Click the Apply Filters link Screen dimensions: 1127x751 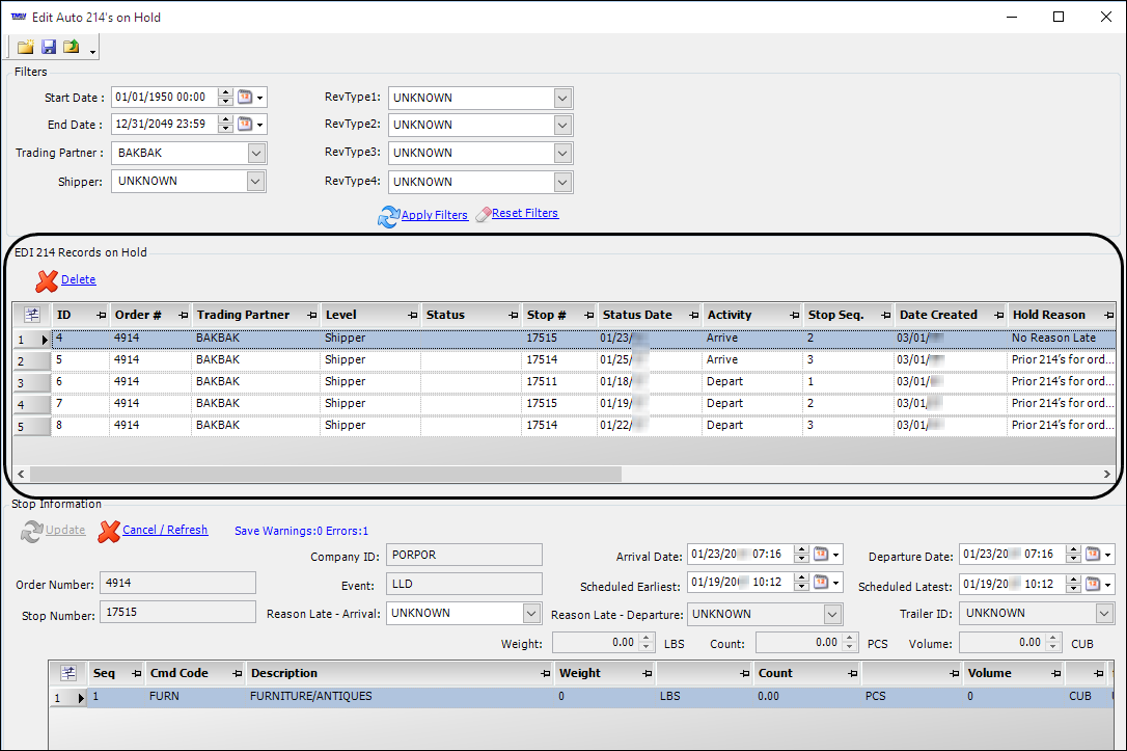point(434,215)
